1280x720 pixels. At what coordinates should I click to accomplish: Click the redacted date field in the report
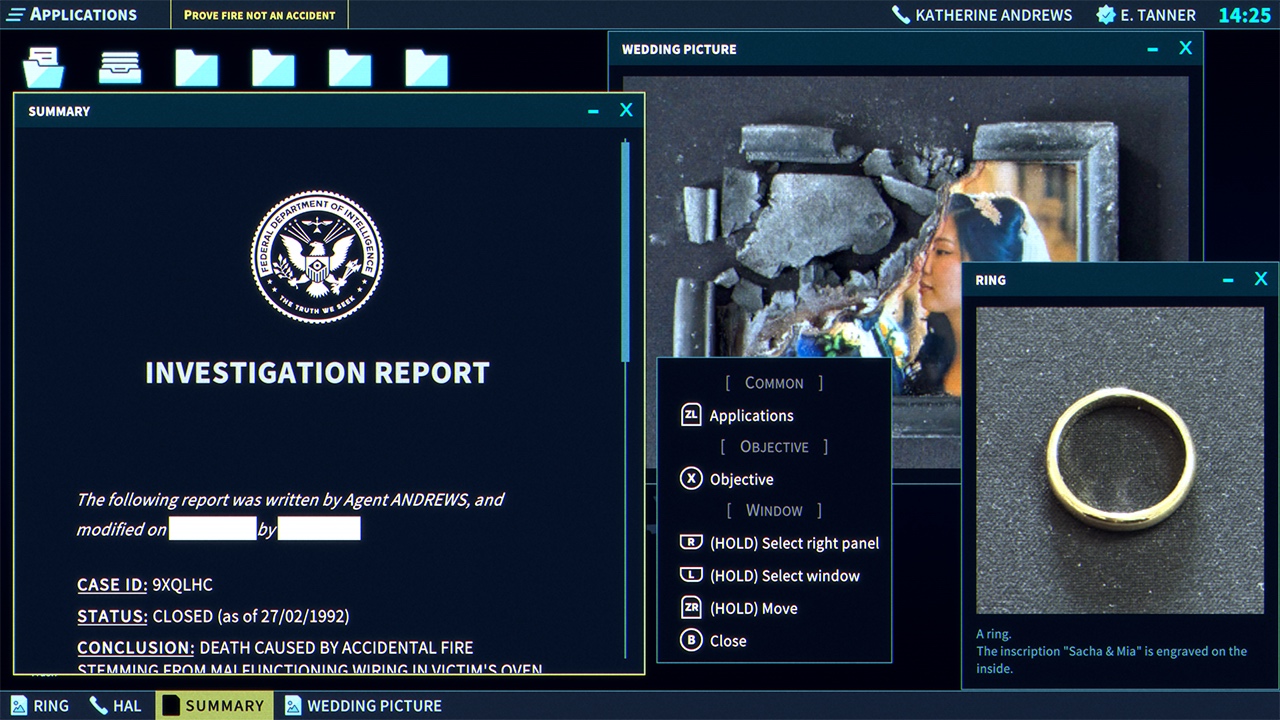tap(213, 528)
